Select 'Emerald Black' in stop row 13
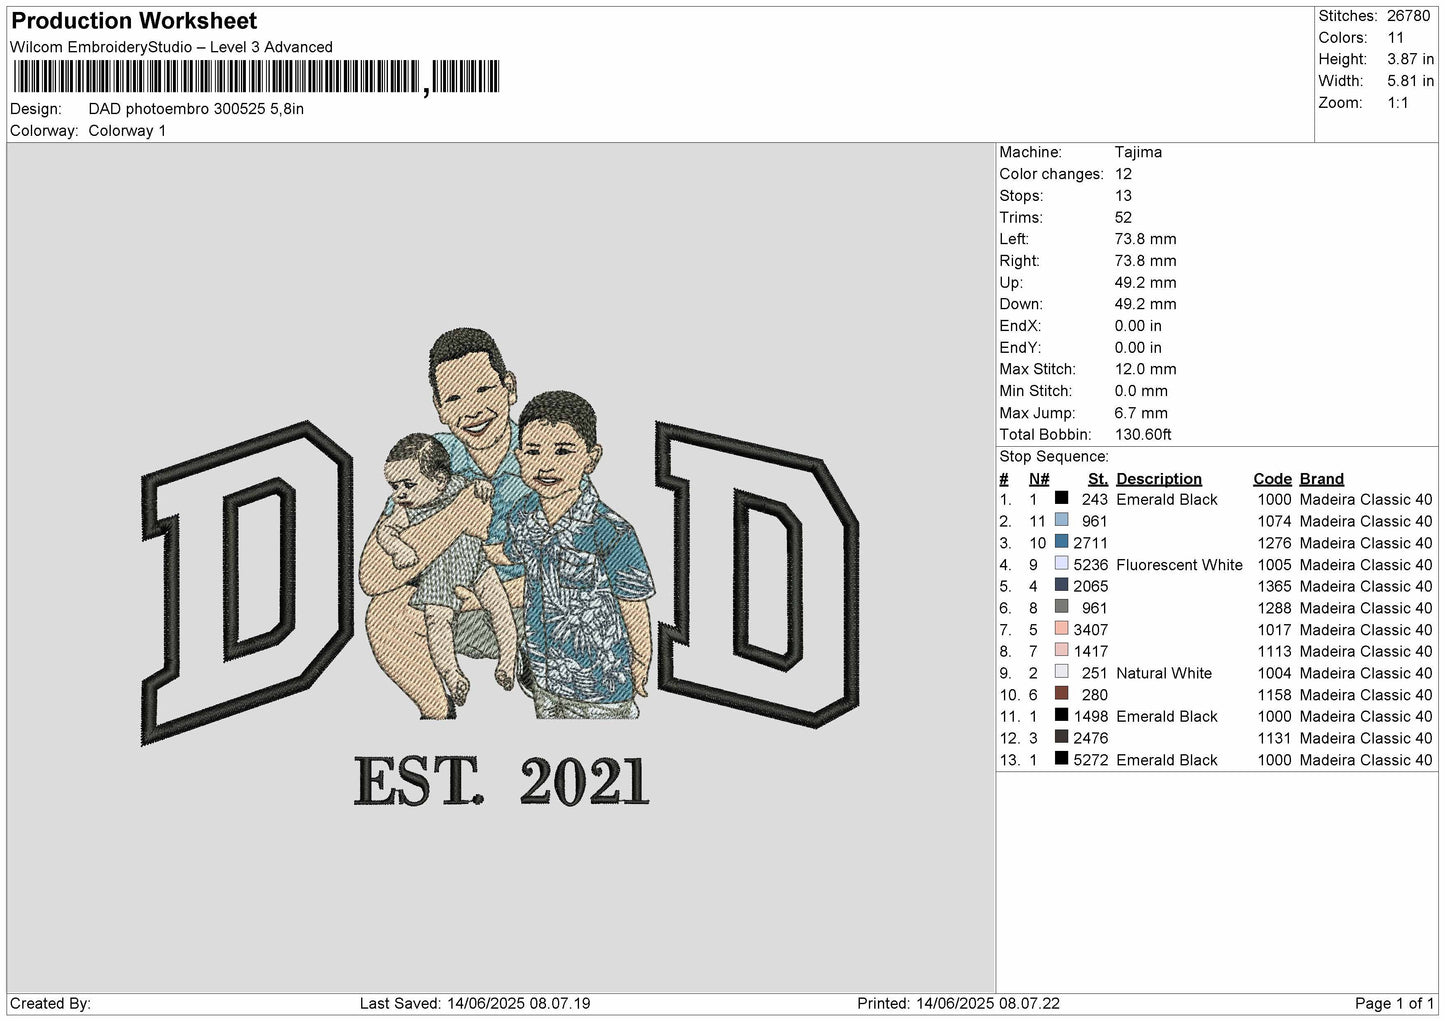The width and height of the screenshot is (1445, 1021). point(1167,759)
